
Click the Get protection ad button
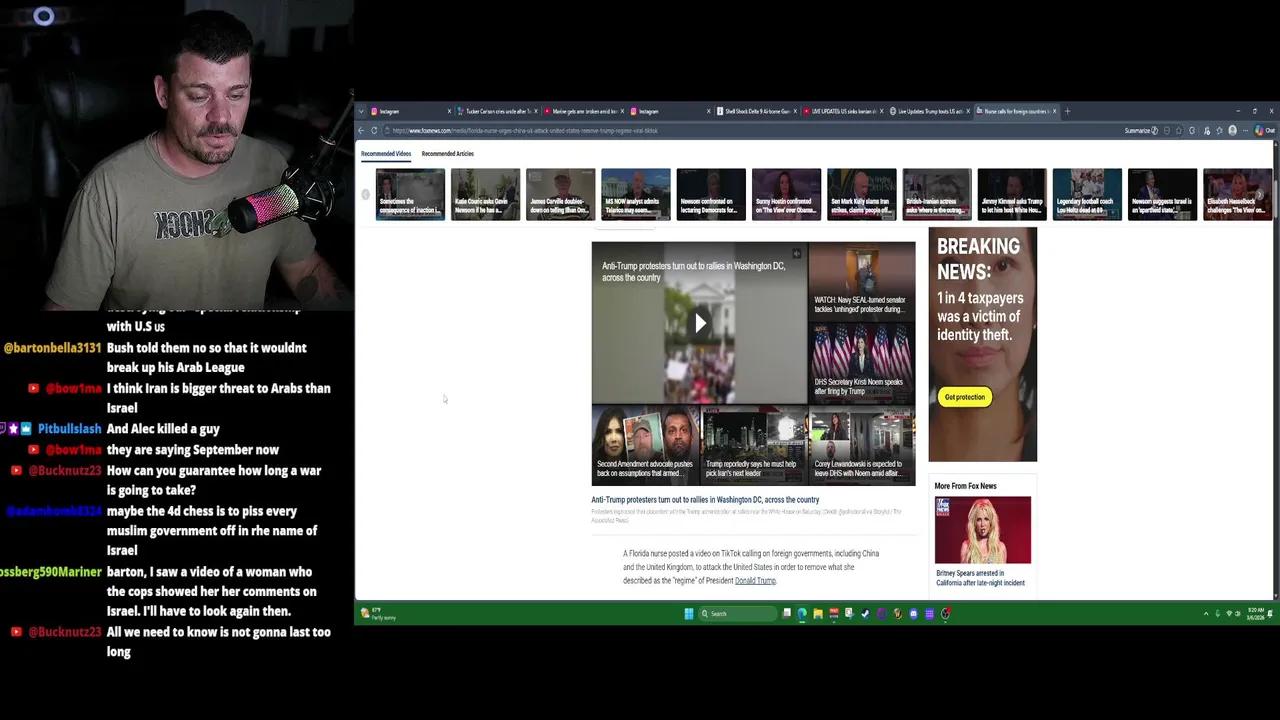[964, 397]
